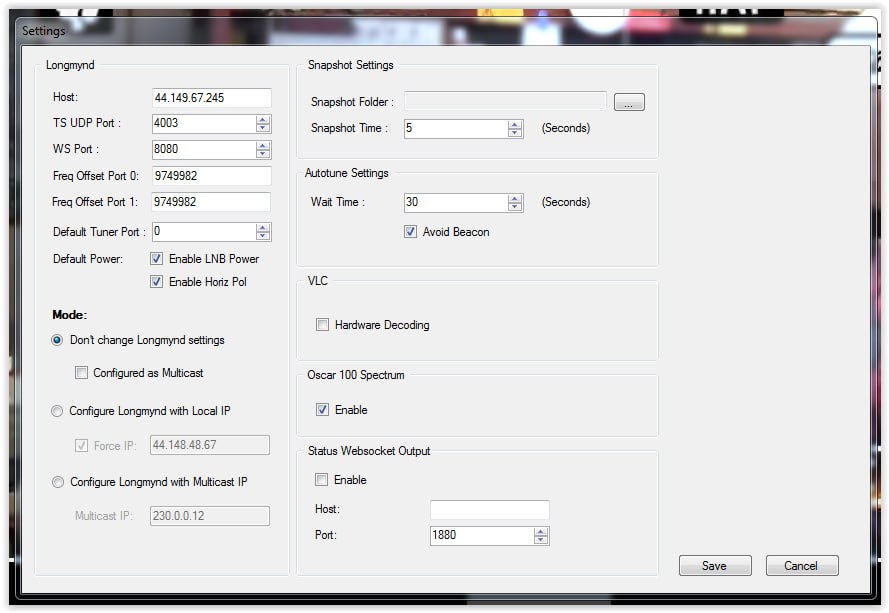The width and height of the screenshot is (889, 613).
Task: Enable VLC Hardware Decoding
Action: 322,325
